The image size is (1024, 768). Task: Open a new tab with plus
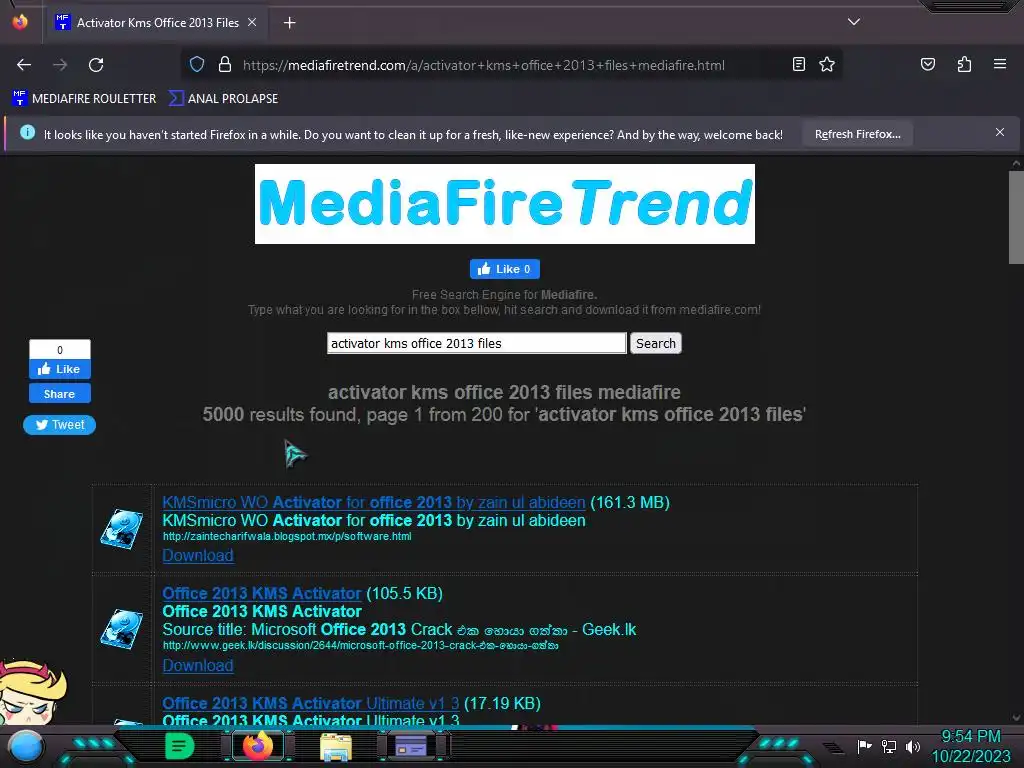click(289, 23)
